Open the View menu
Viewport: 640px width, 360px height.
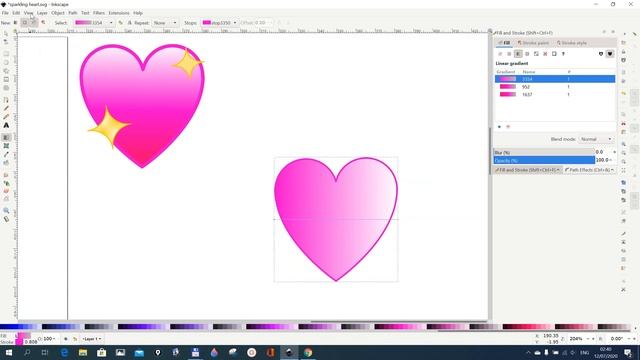[28, 13]
